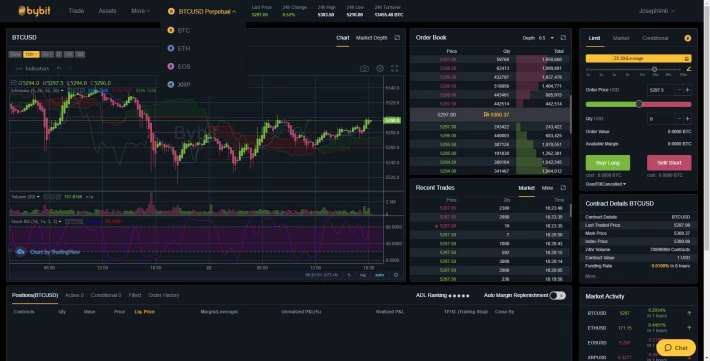Toggle Stoch RSI indicator visibility
This screenshot has height=361, width=710.
point(67,221)
